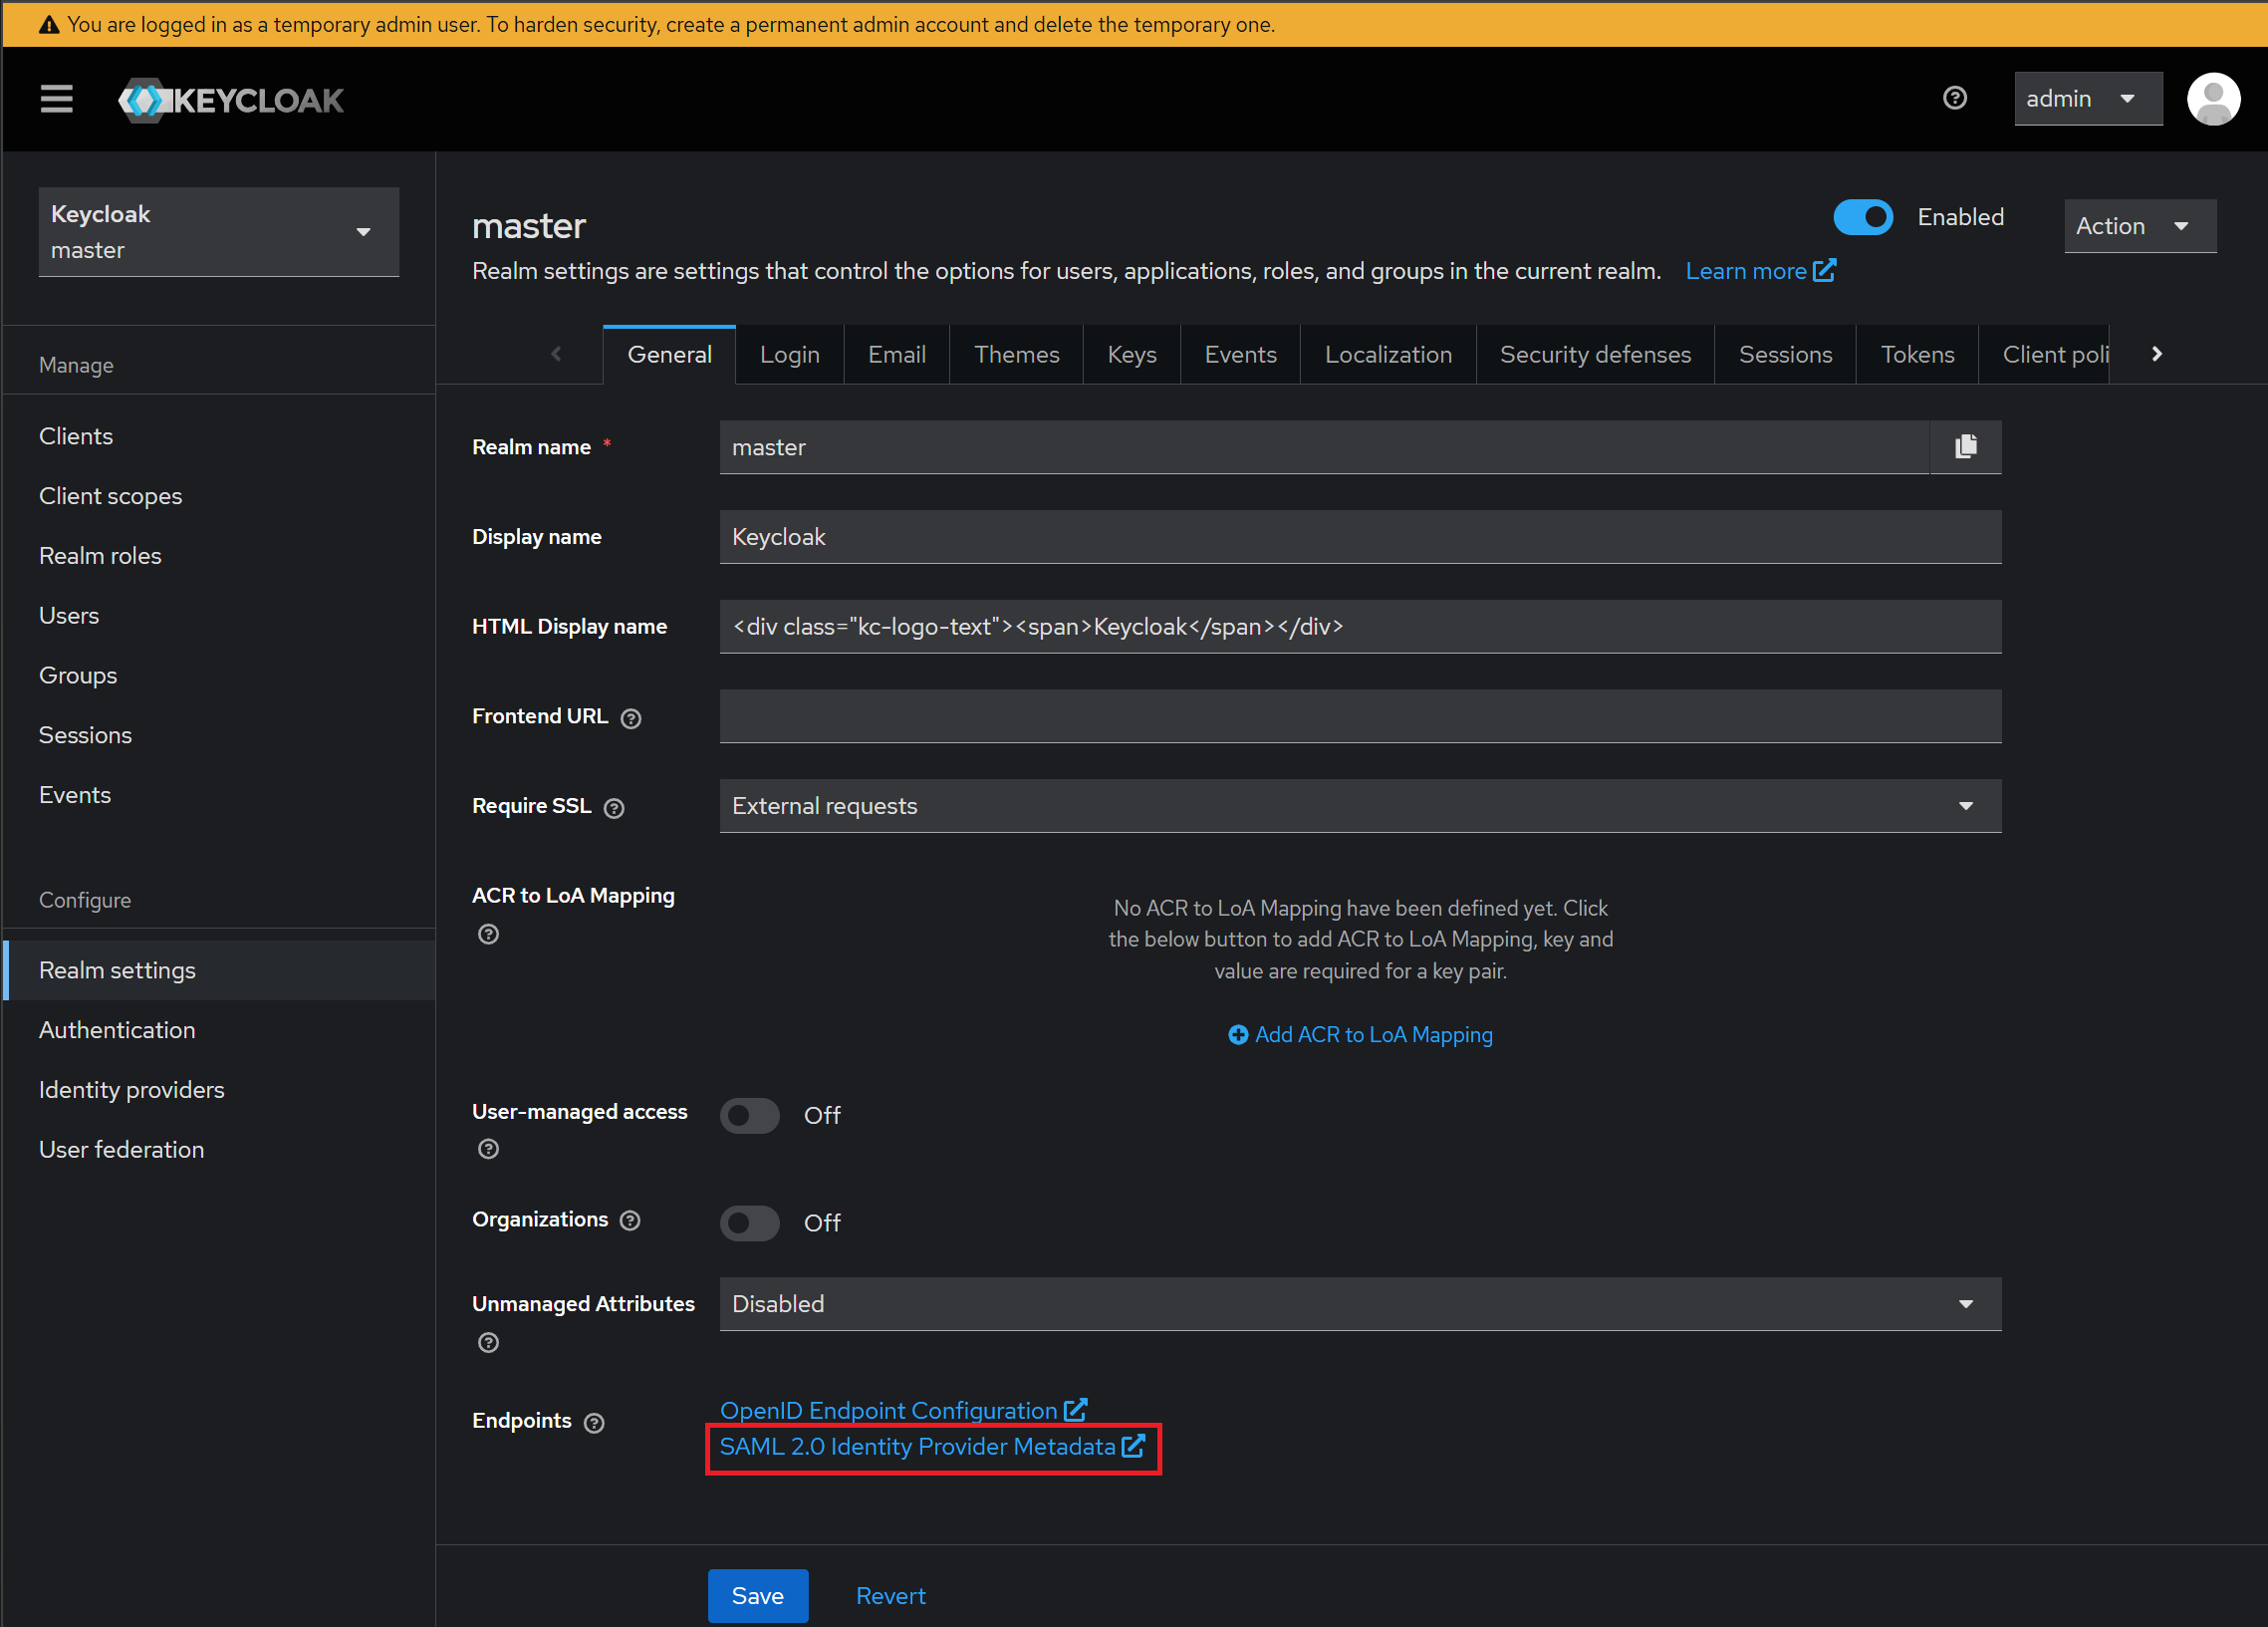Open the hamburger navigation menu icon
The width and height of the screenshot is (2268, 1627).
point(56,99)
